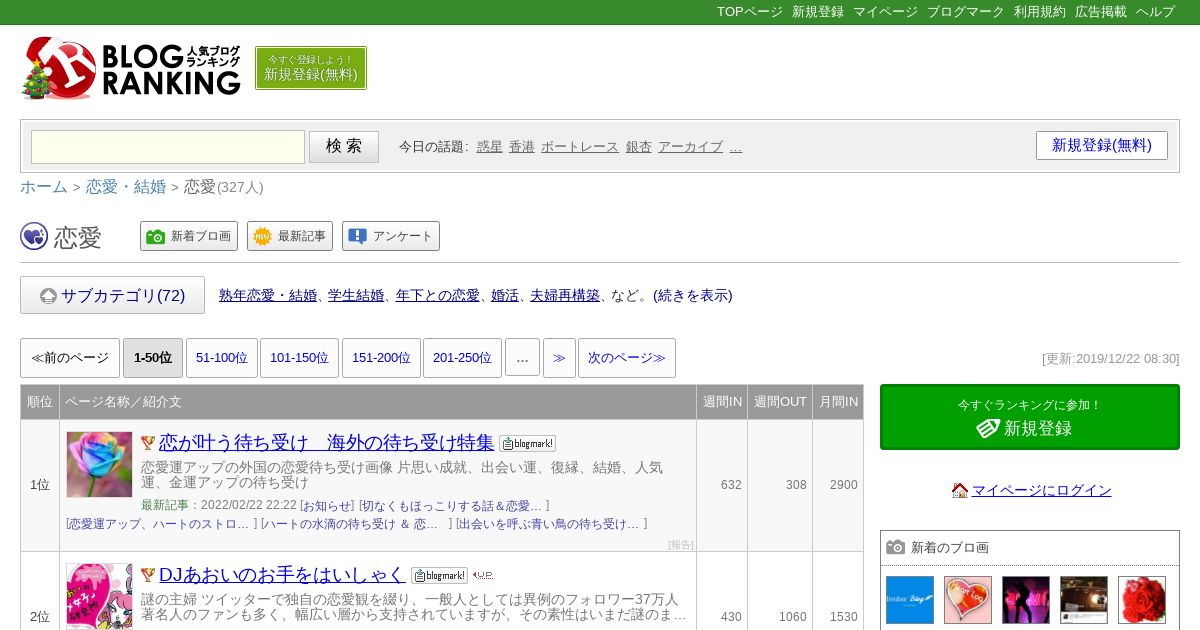This screenshot has width=1200, height=630.
Task: Open 利用規約 in the top navigation
Action: 1040,12
